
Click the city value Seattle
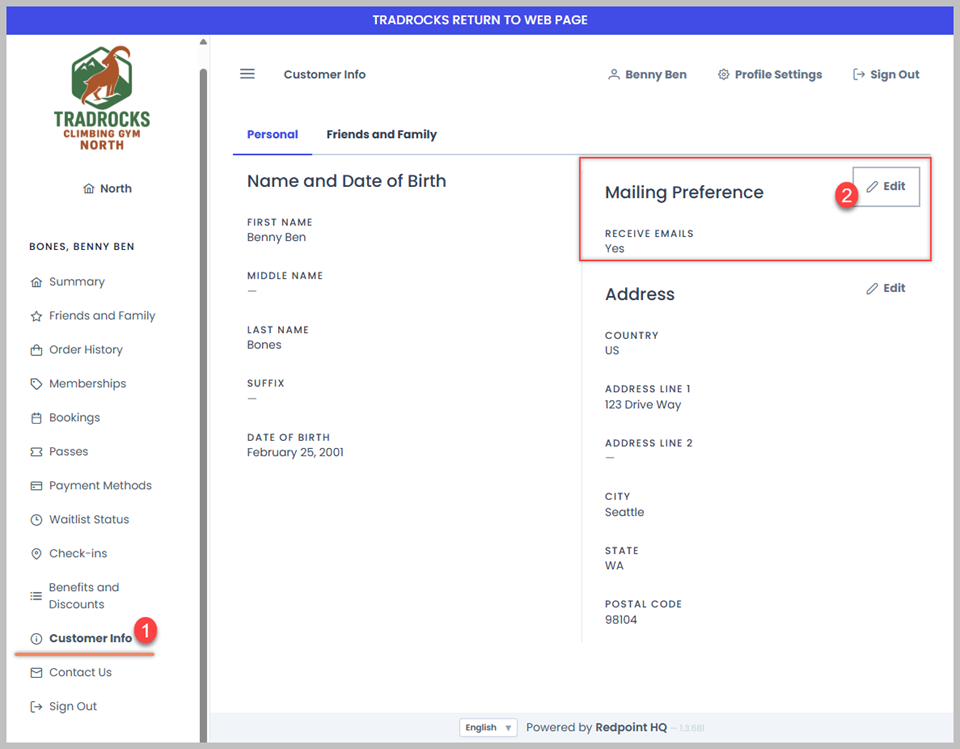[624, 513]
